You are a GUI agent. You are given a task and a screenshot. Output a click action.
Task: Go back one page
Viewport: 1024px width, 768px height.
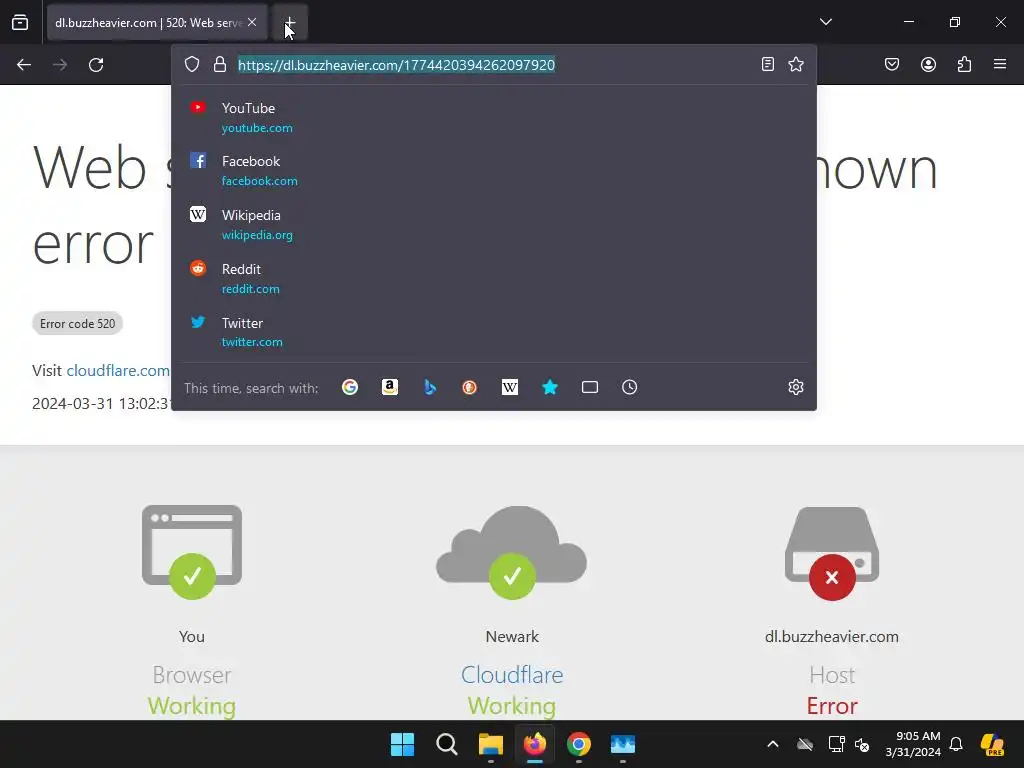(24, 65)
